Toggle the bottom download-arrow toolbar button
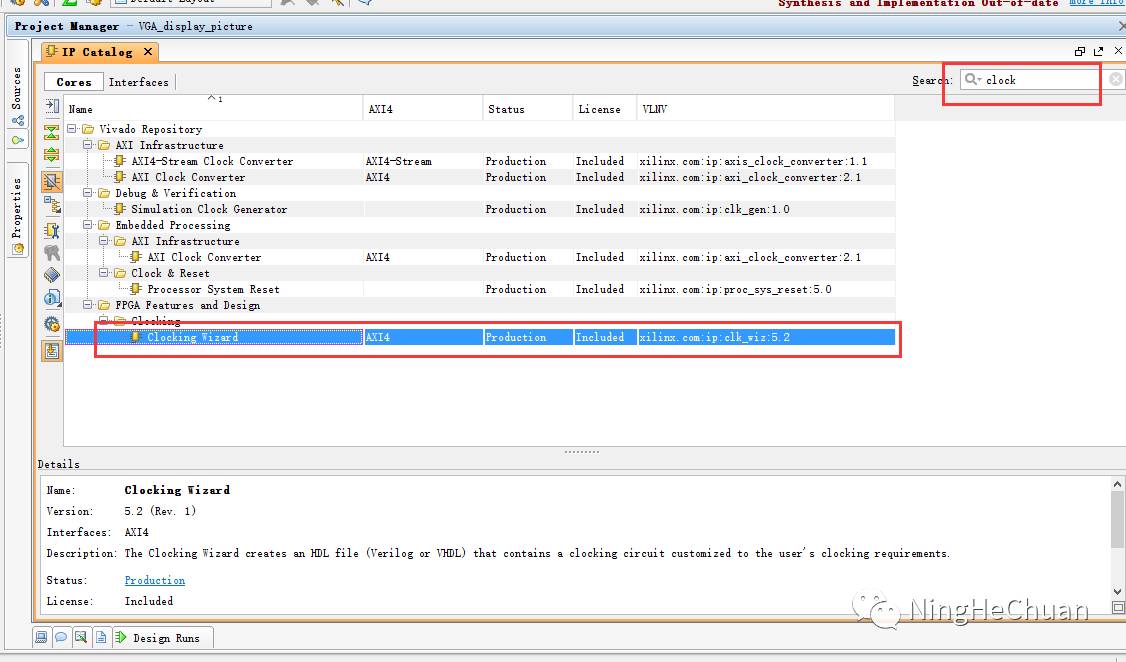This screenshot has height=662, width=1126. click(52, 350)
